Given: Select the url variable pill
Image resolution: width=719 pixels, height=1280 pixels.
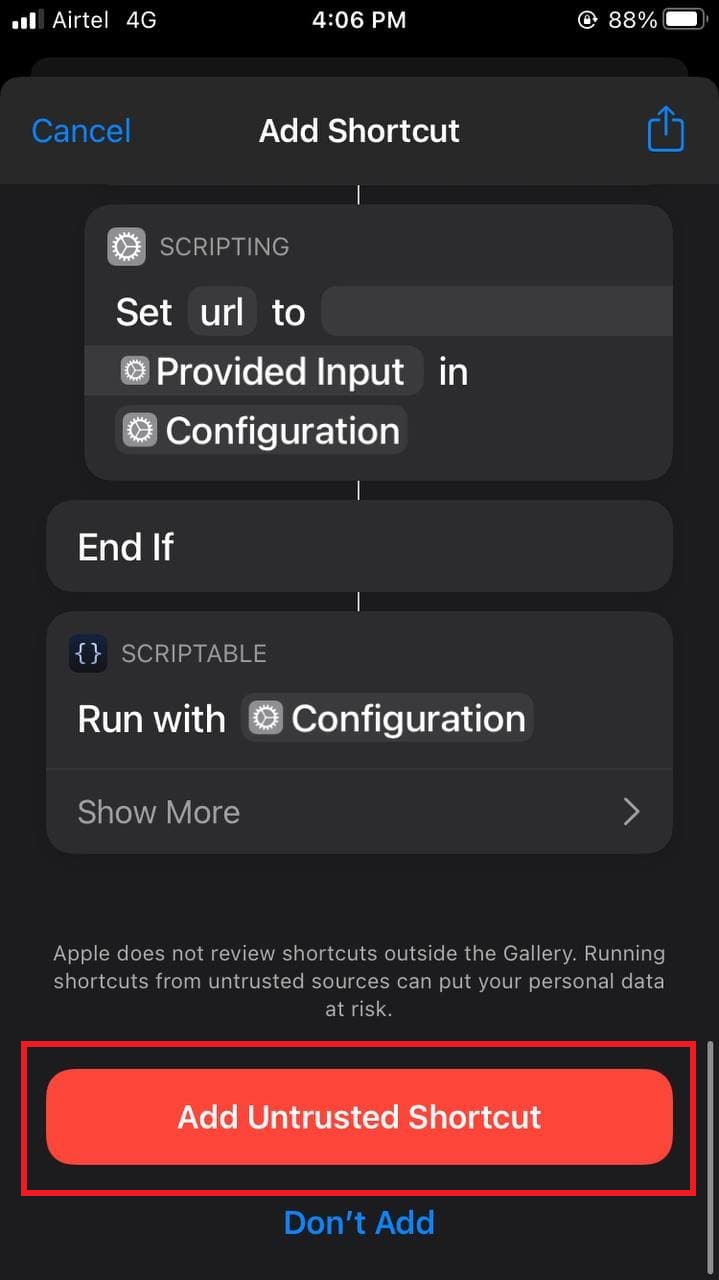Looking at the screenshot, I should tap(221, 311).
